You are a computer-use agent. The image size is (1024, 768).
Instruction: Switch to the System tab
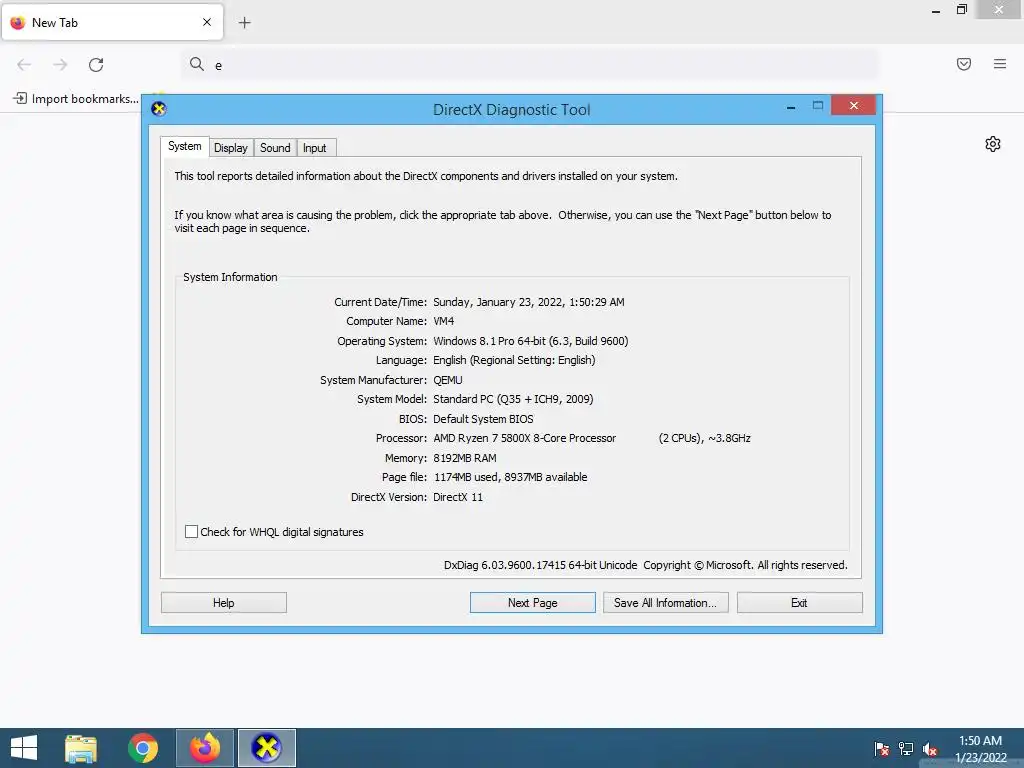click(x=185, y=146)
